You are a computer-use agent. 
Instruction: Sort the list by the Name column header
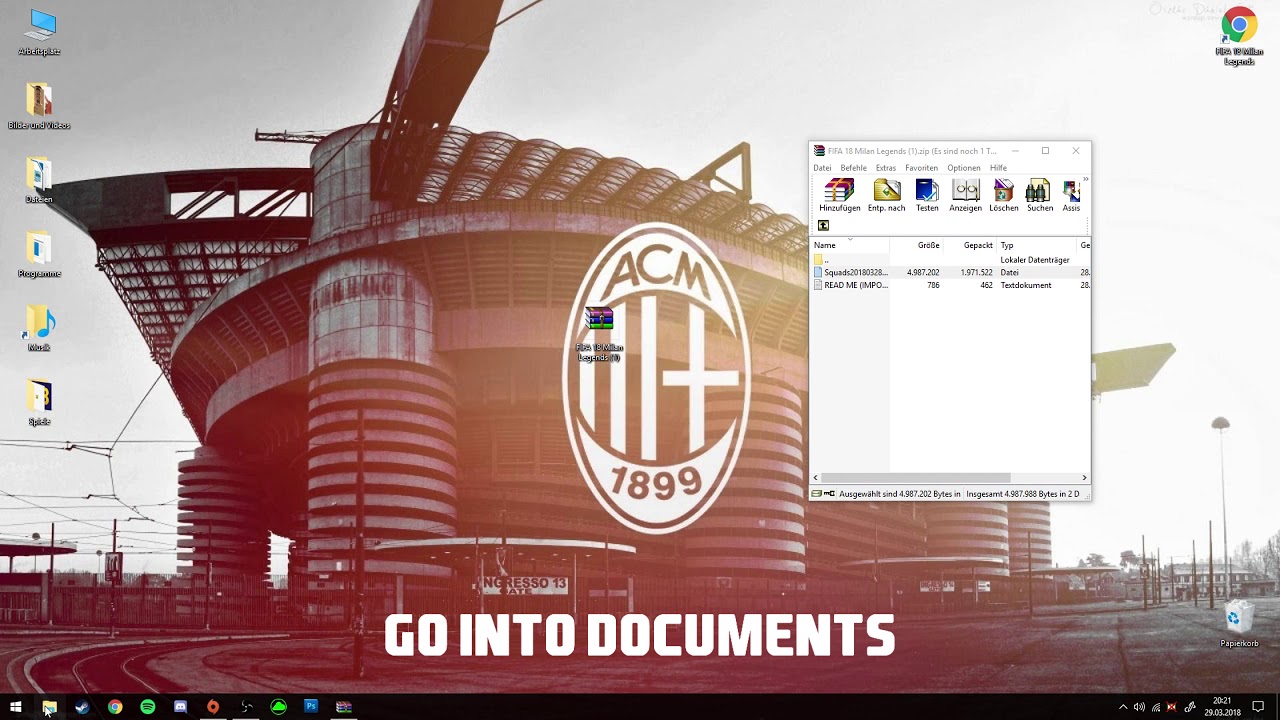(x=849, y=245)
